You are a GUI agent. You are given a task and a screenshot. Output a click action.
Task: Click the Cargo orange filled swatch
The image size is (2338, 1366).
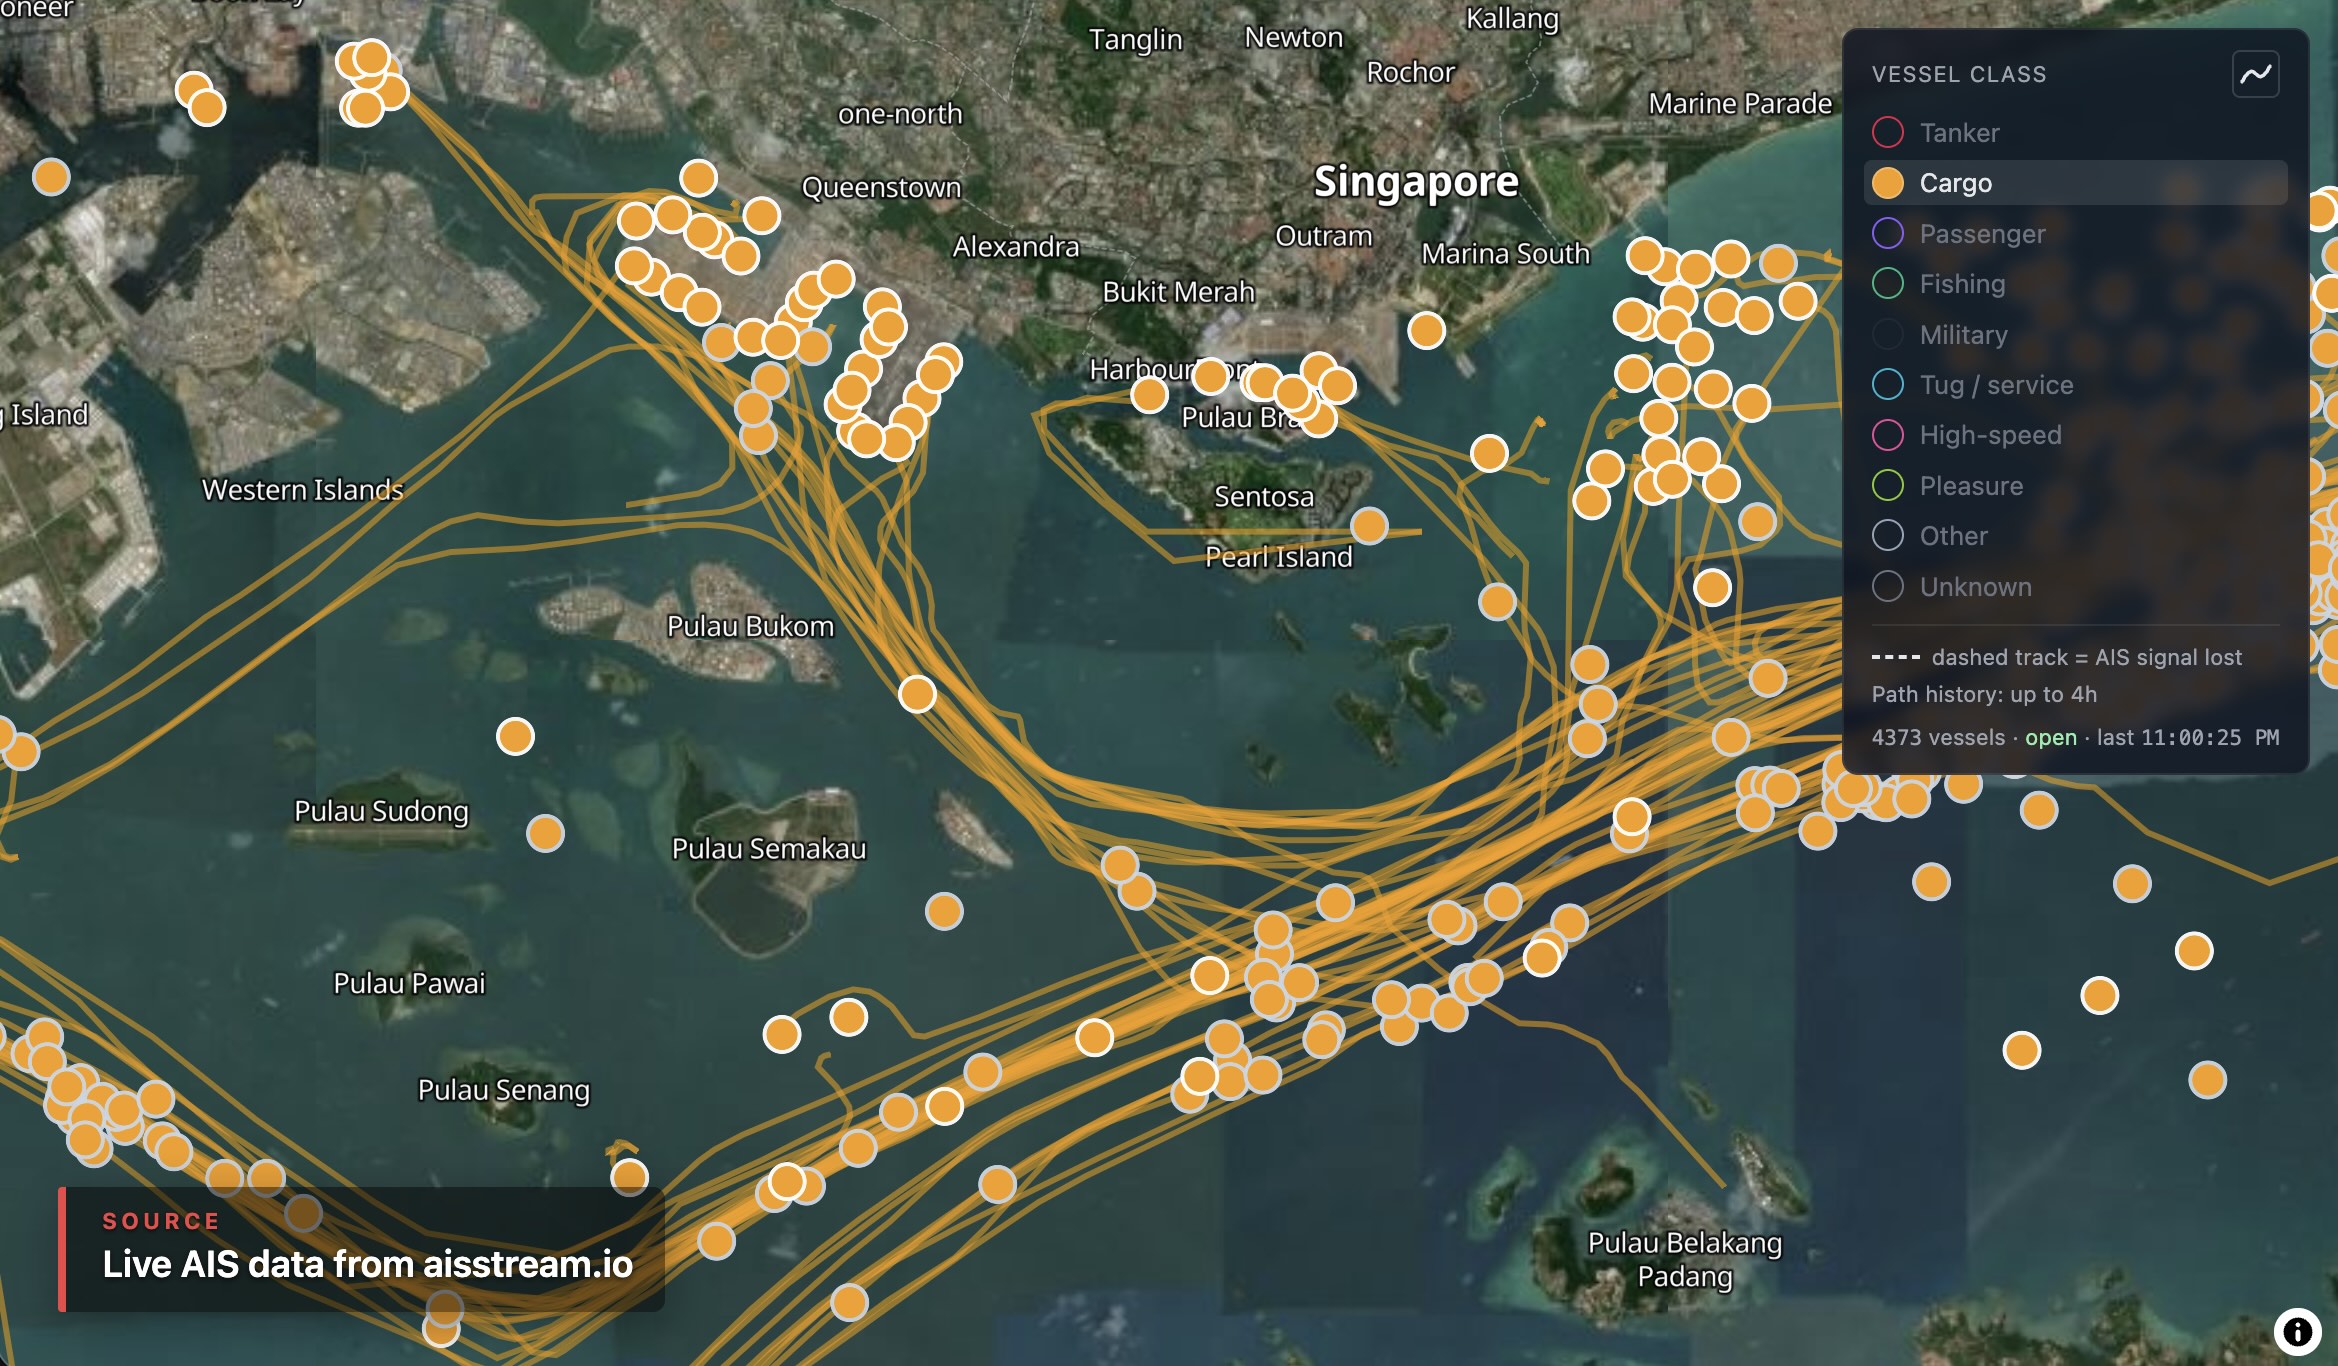[1887, 183]
